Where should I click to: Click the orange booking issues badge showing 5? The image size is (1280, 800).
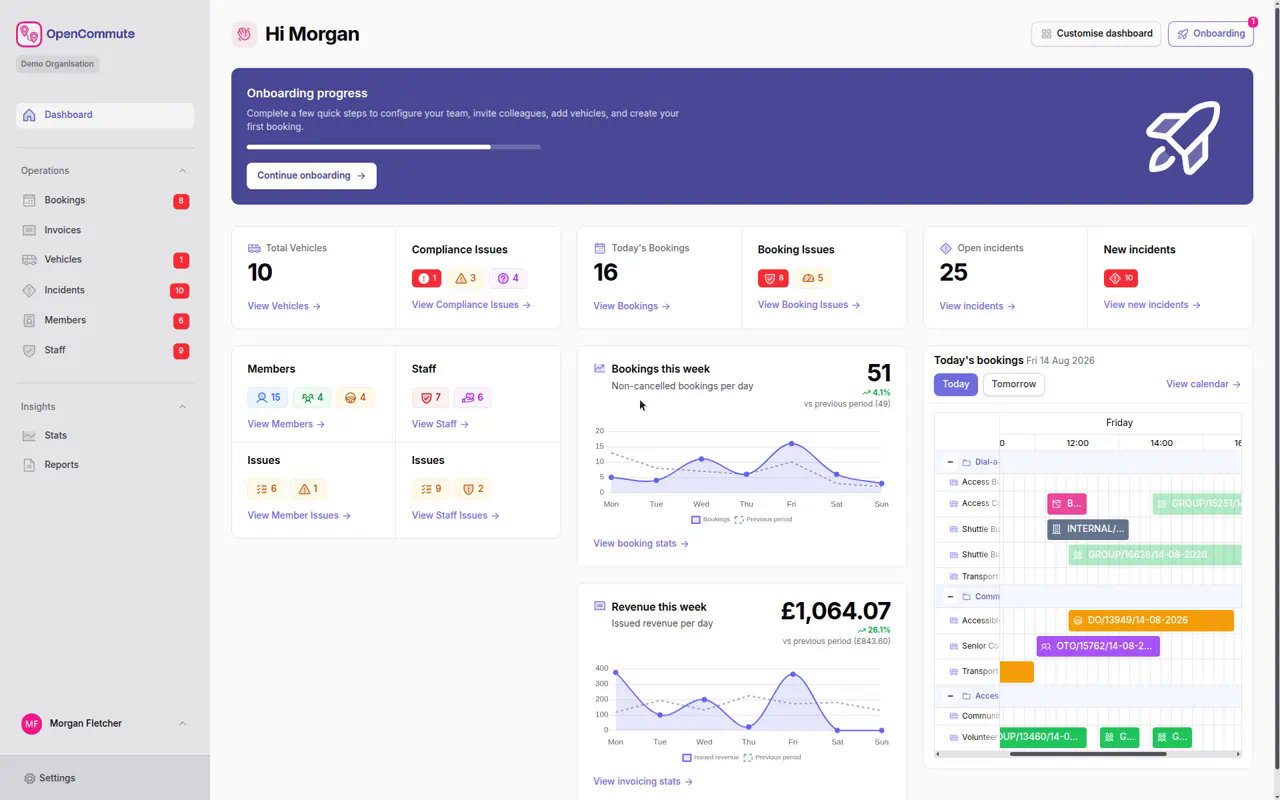click(813, 278)
